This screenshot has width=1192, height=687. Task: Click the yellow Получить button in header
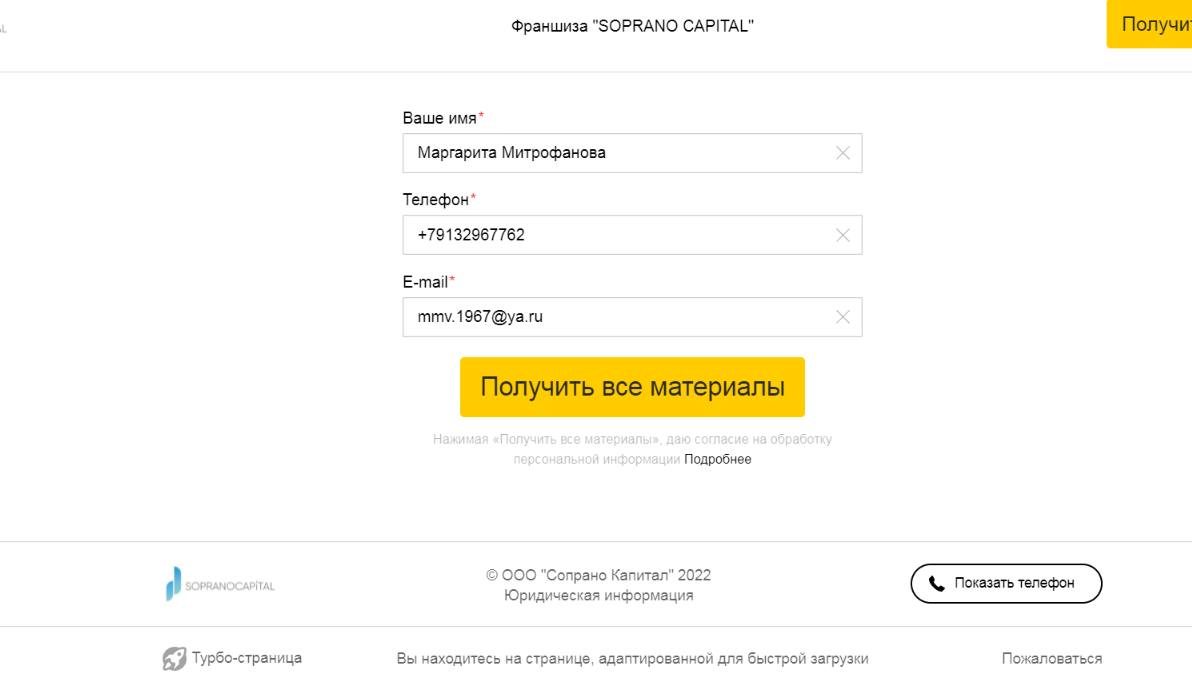1149,24
